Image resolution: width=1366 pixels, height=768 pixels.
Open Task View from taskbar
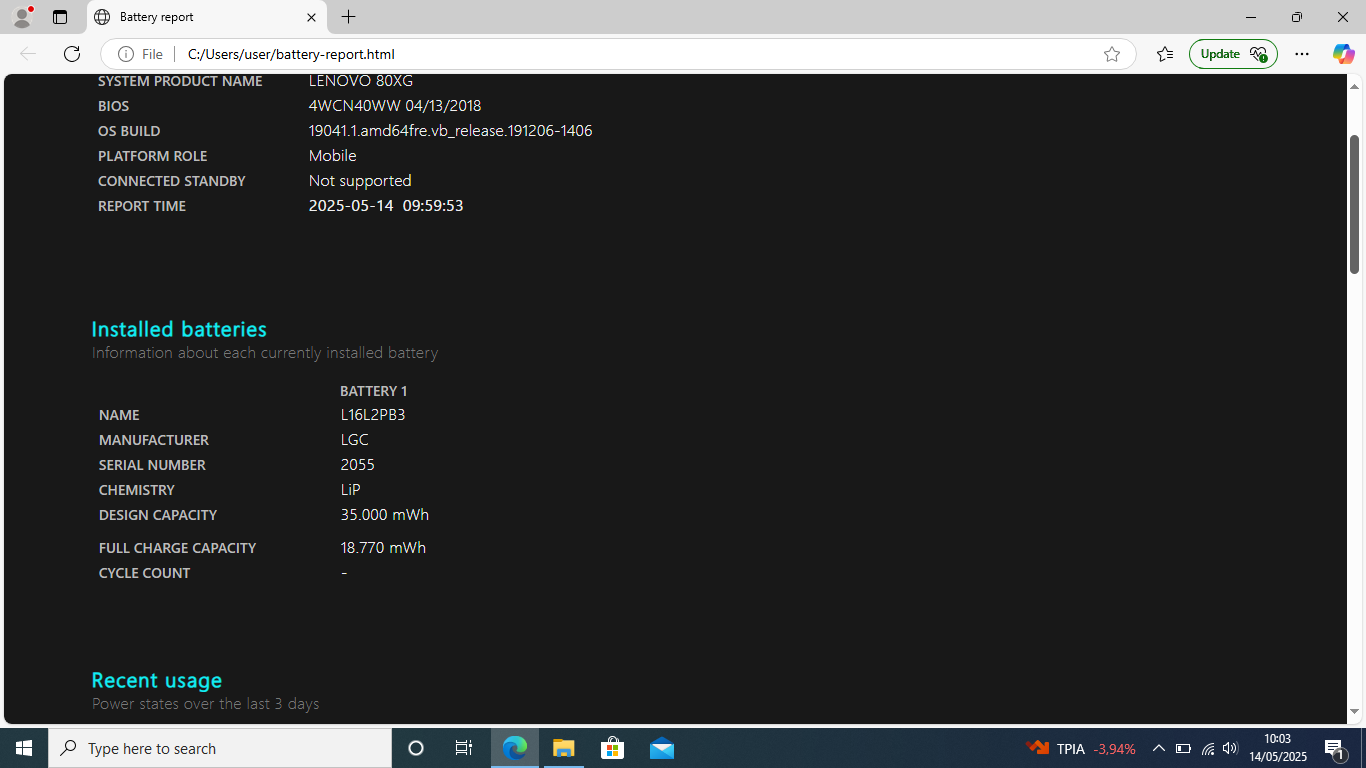tap(464, 748)
